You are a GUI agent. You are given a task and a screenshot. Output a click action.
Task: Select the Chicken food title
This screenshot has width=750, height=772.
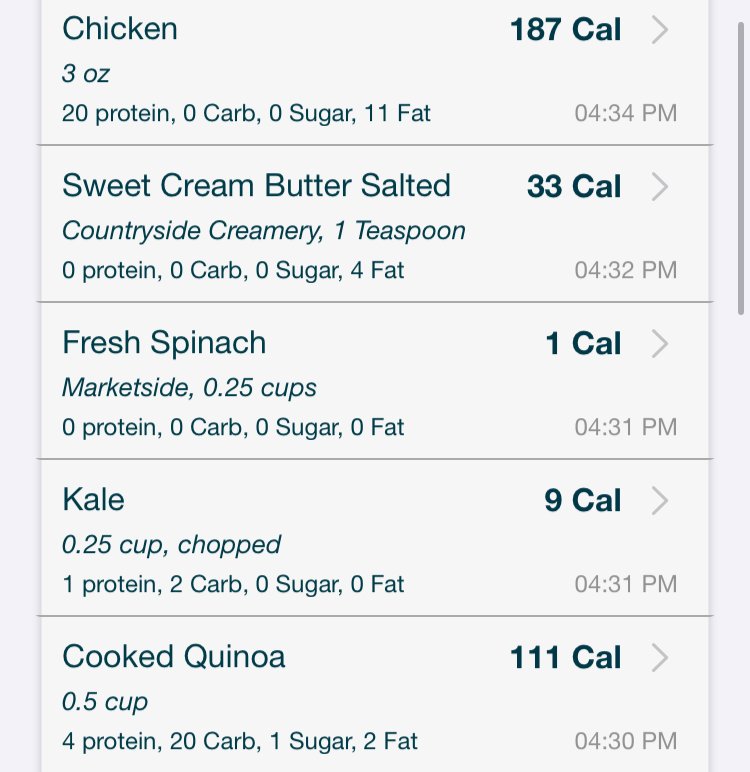[x=120, y=29]
